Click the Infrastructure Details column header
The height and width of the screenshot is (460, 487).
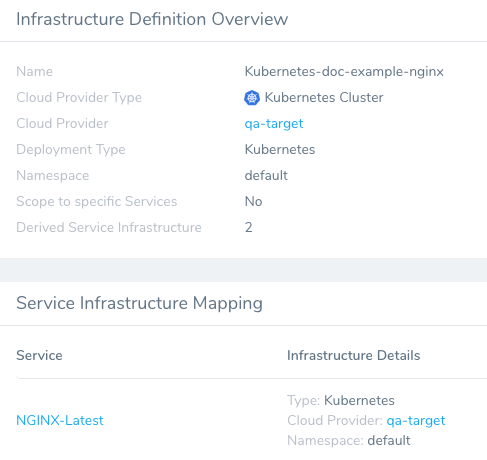tap(353, 355)
